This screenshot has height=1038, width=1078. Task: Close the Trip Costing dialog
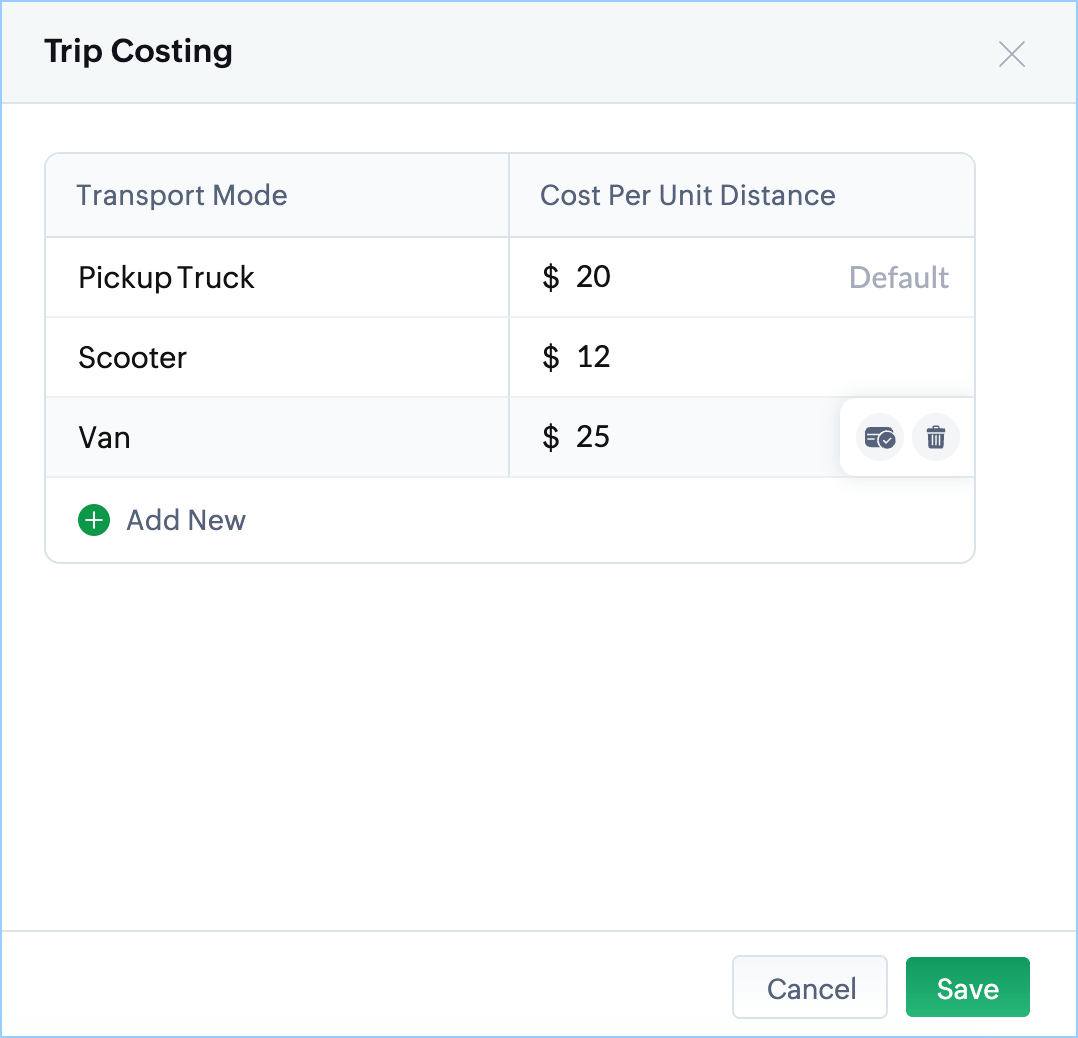click(1012, 54)
